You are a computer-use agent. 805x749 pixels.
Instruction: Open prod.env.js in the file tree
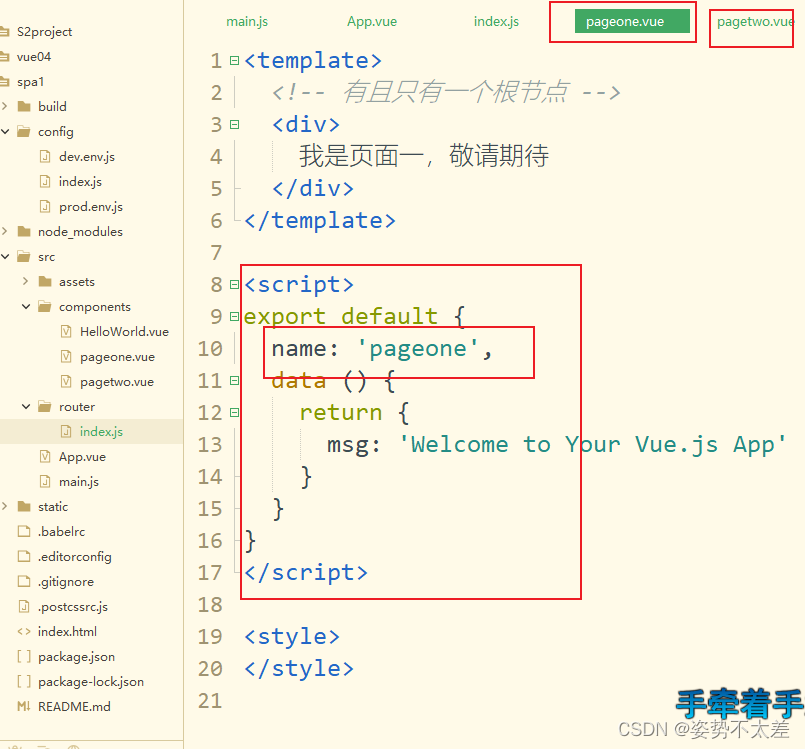[91, 207]
